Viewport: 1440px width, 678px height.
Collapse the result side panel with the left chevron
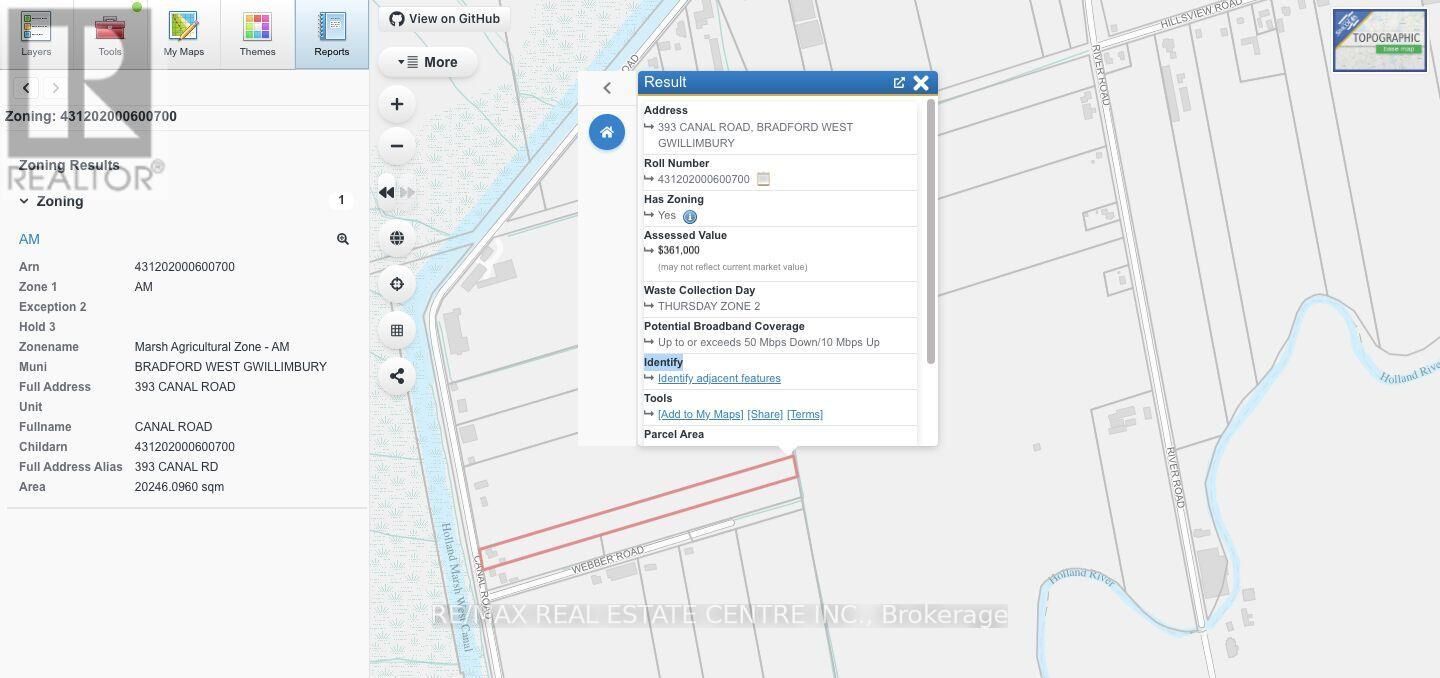point(607,88)
